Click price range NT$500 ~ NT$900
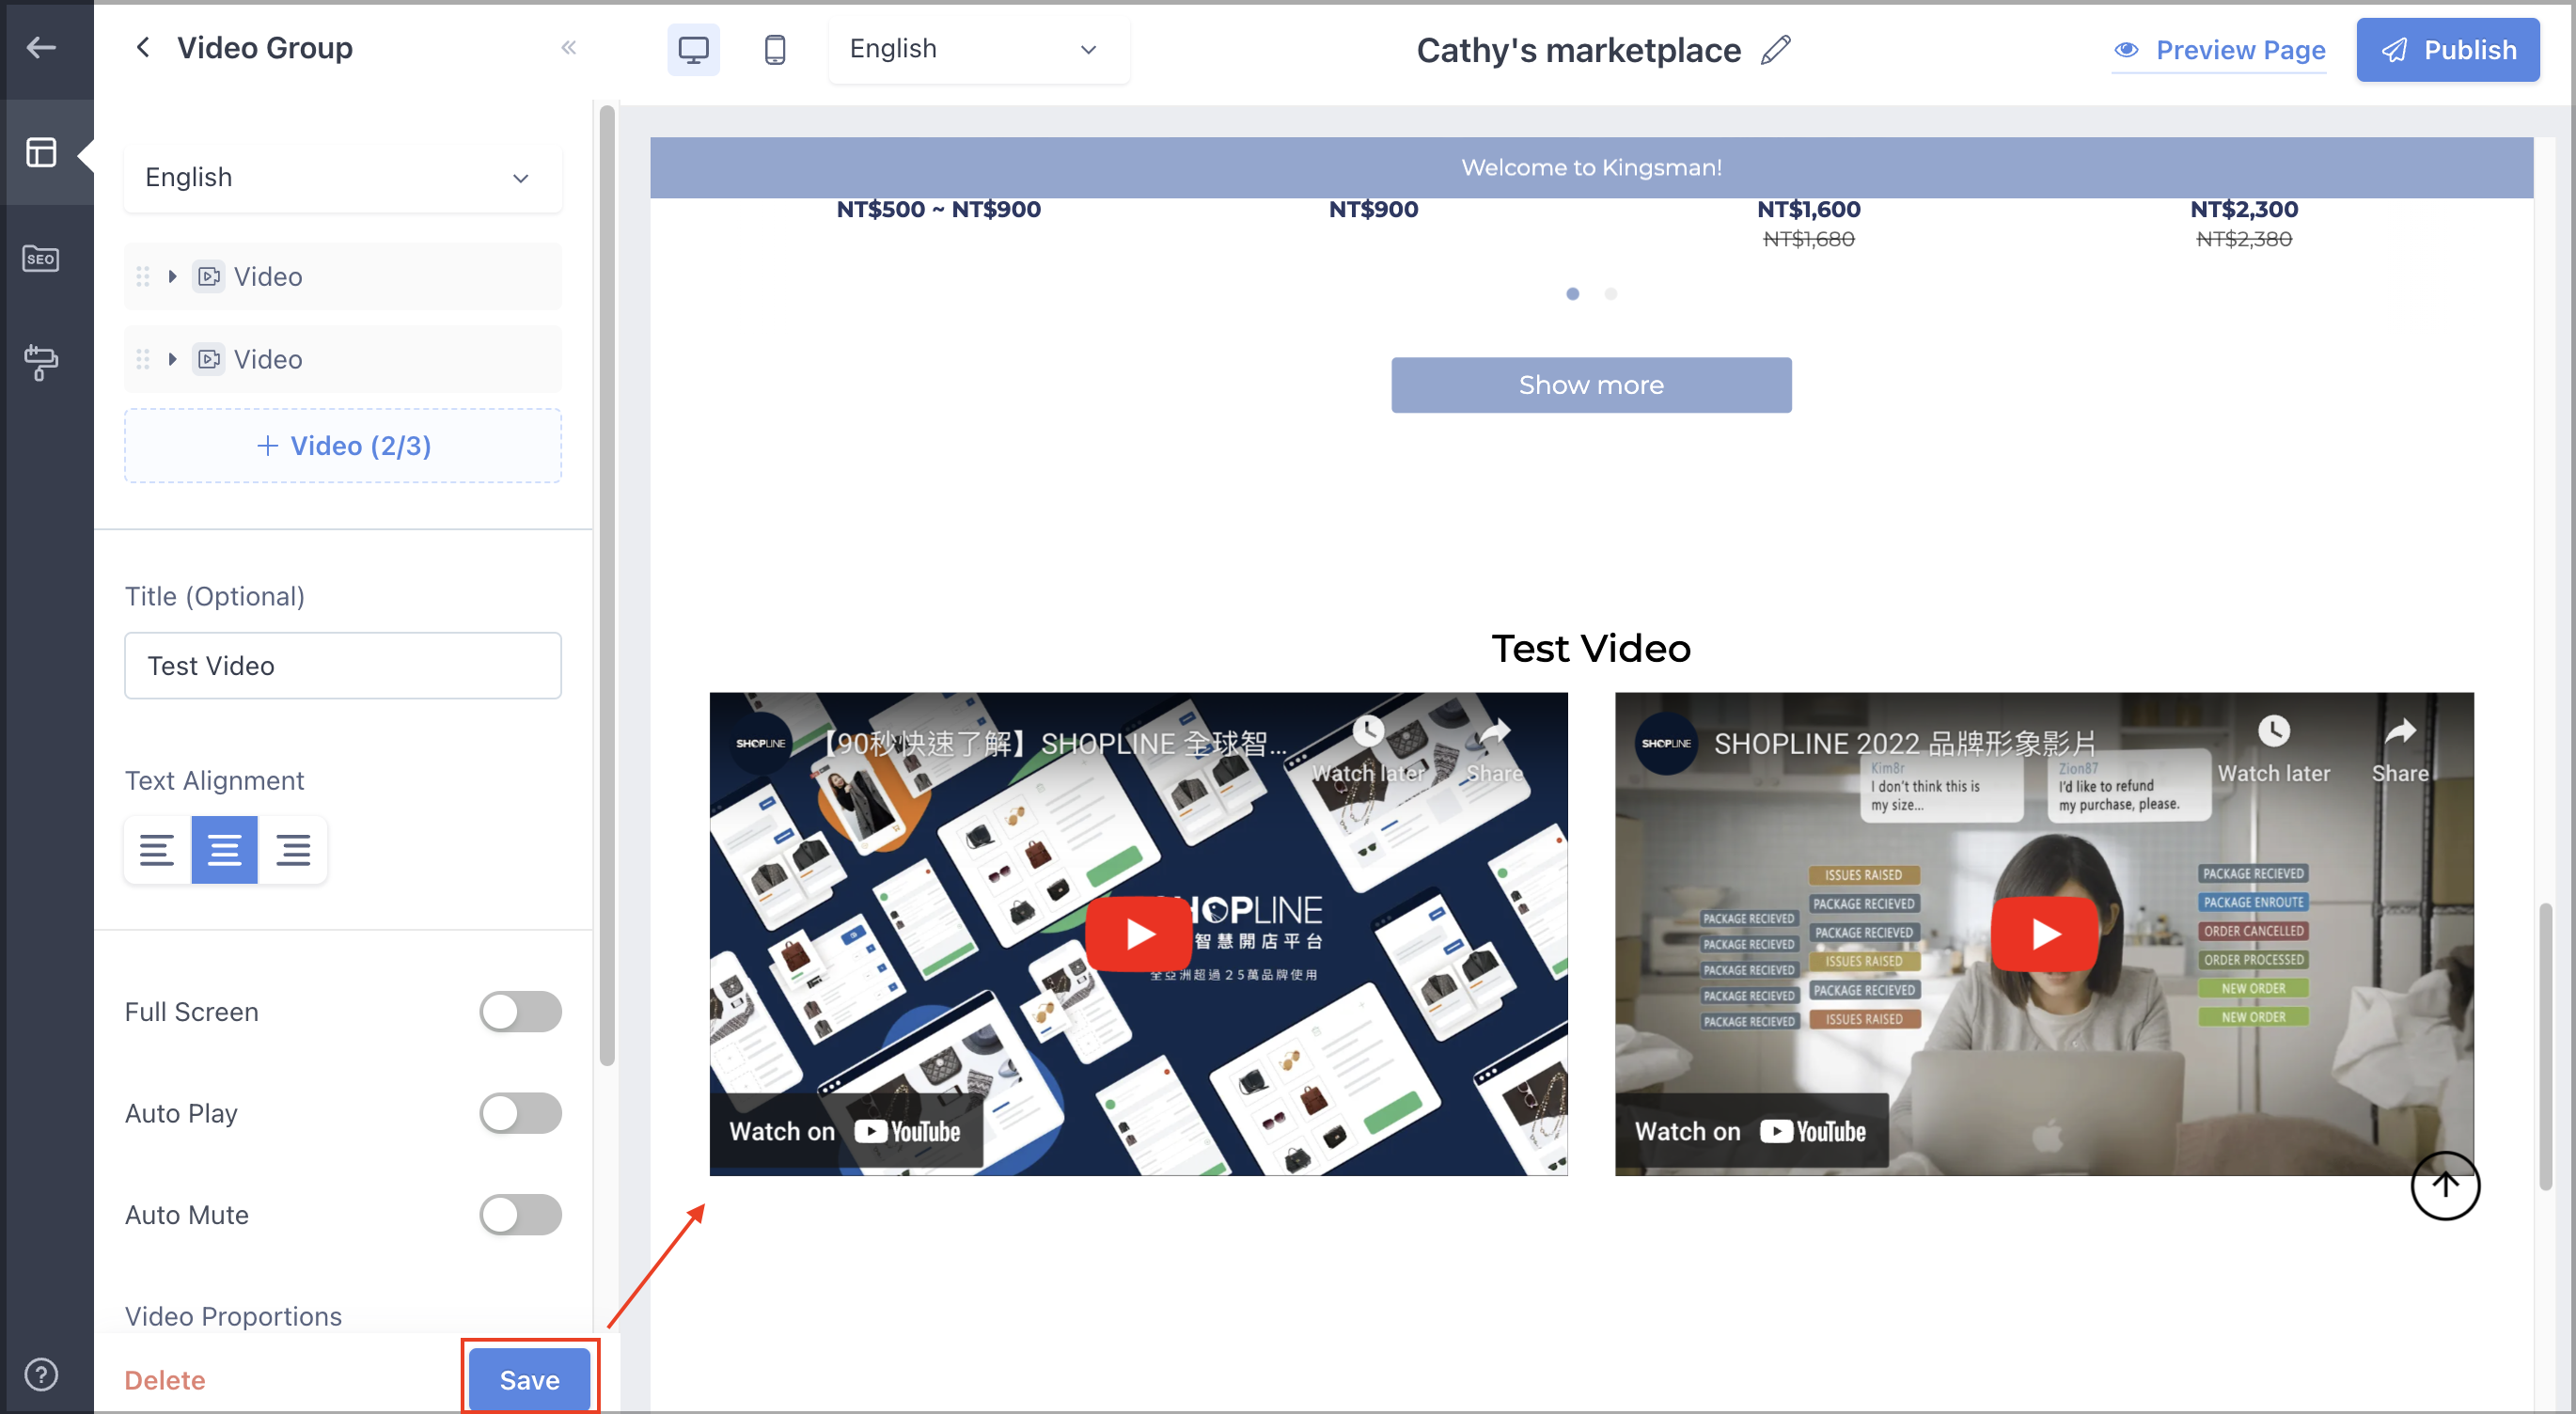Image resolution: width=2576 pixels, height=1414 pixels. point(938,209)
